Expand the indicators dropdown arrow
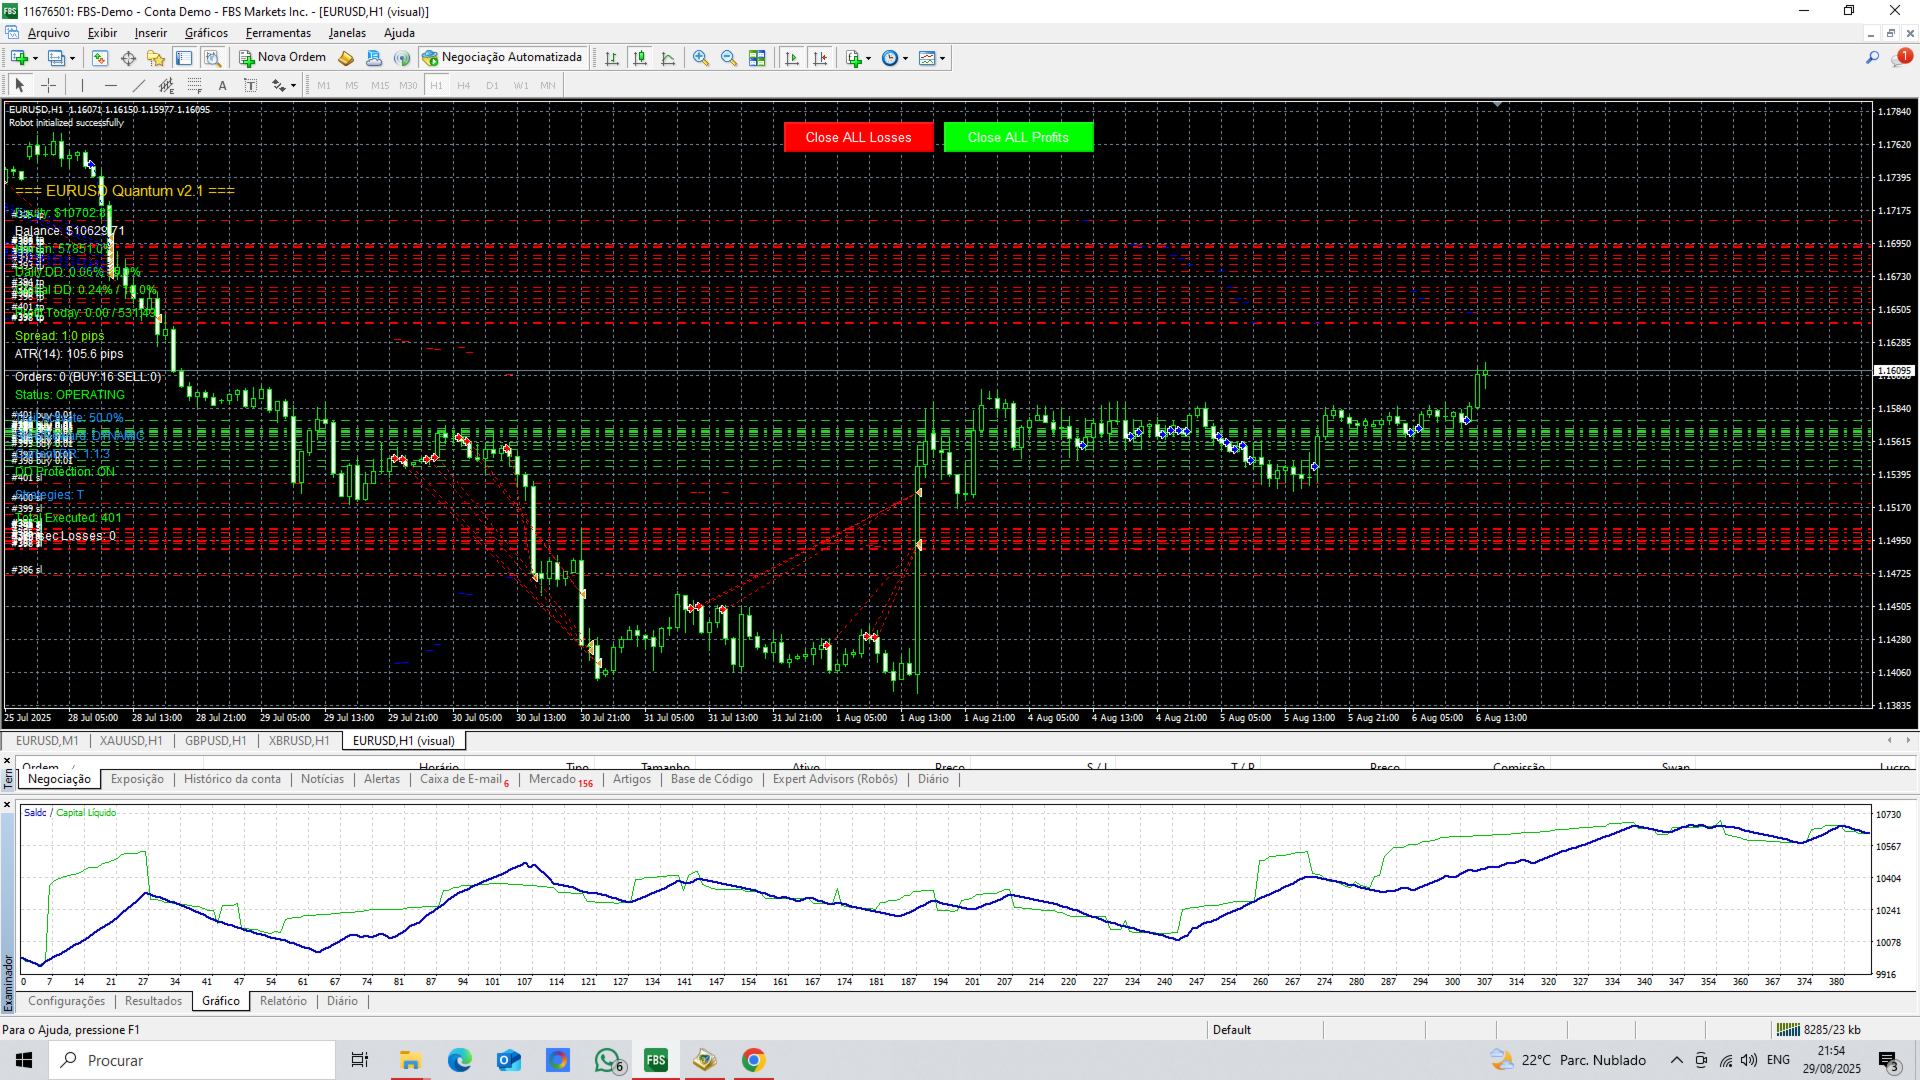Screen dimensions: 1920x1080 868,58
